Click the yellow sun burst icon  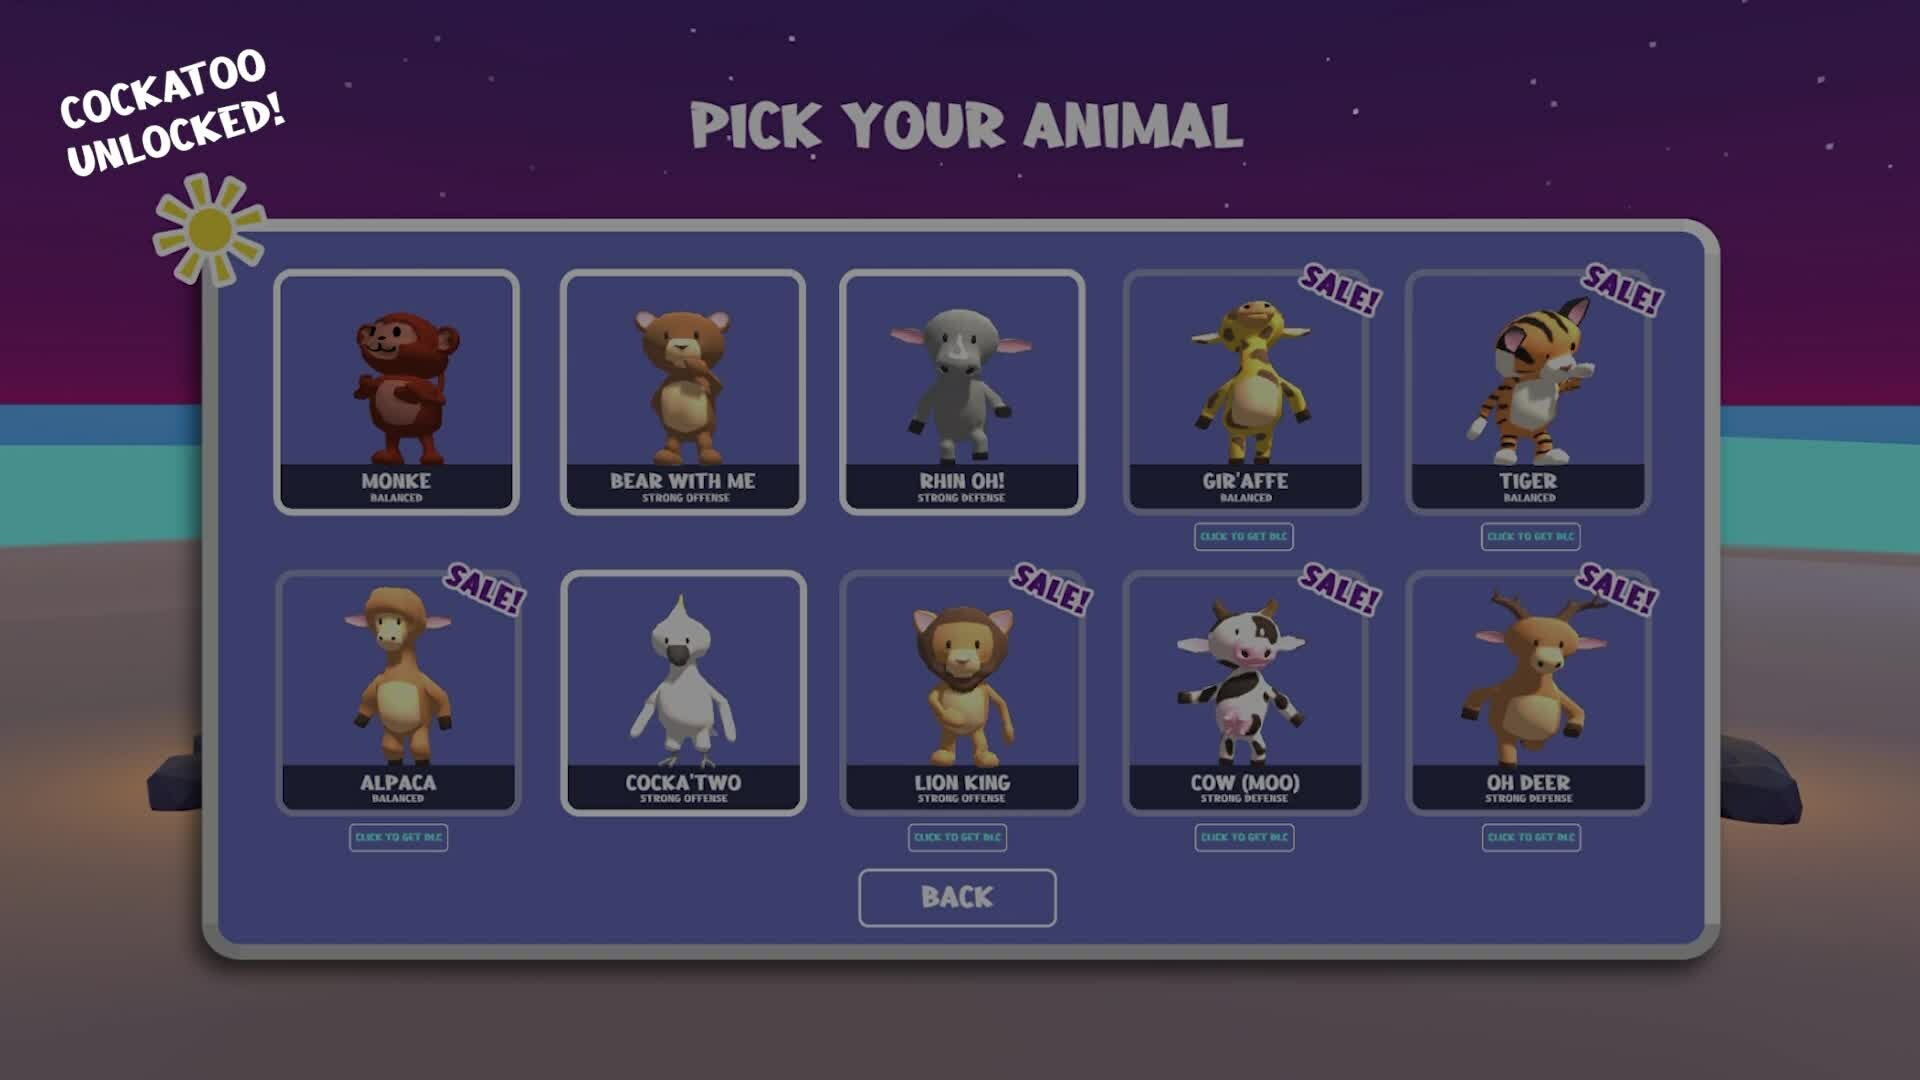(x=210, y=230)
